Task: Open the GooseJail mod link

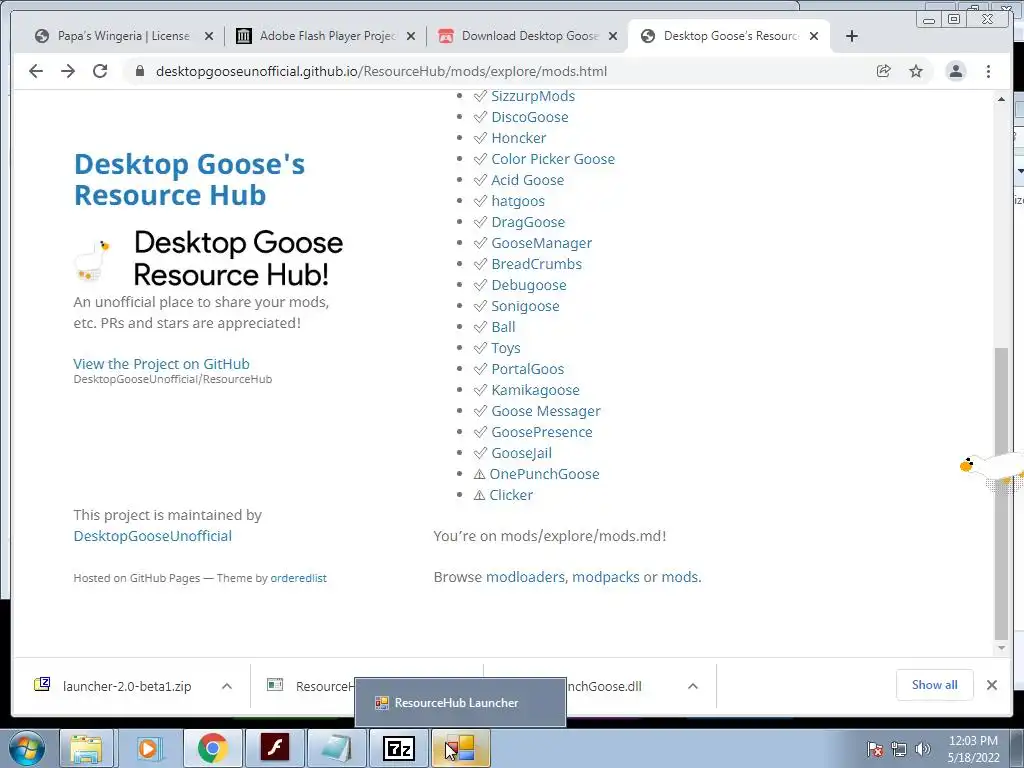Action: pos(521,453)
